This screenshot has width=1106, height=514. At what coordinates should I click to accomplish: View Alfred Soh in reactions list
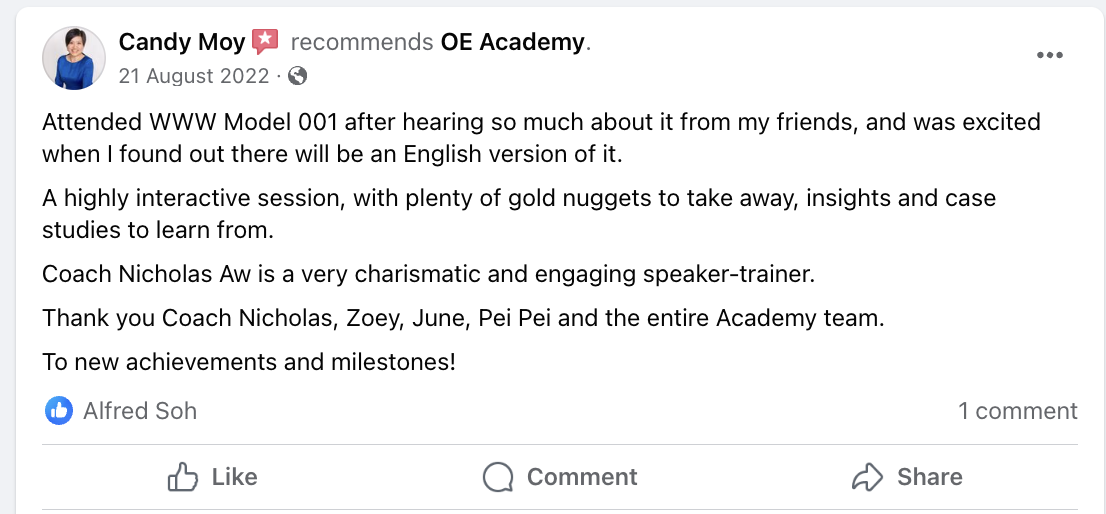[140, 410]
